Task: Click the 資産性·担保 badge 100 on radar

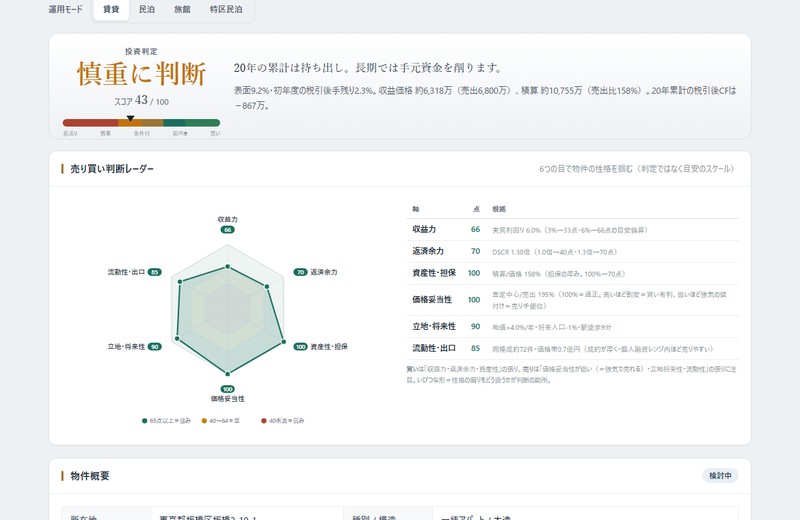Action: pyautogui.click(x=301, y=346)
